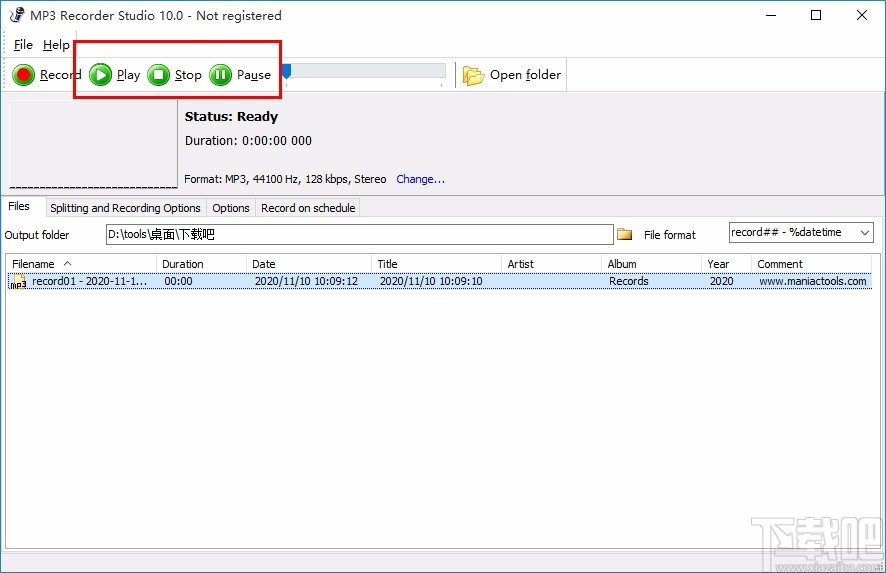Image resolution: width=886 pixels, height=573 pixels.
Task: Switch to the Files tab
Action: [x=19, y=206]
